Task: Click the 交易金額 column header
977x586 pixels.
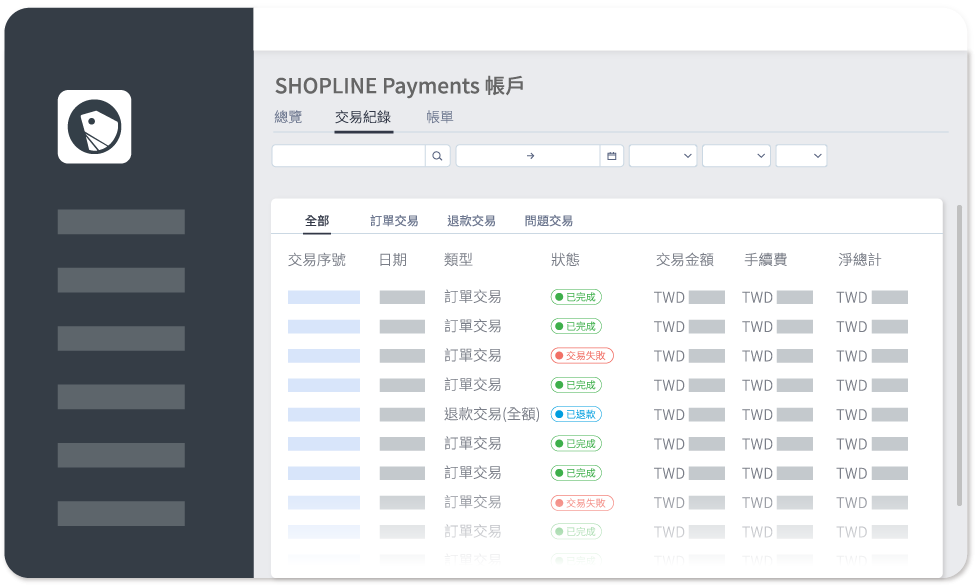Action: [685, 259]
